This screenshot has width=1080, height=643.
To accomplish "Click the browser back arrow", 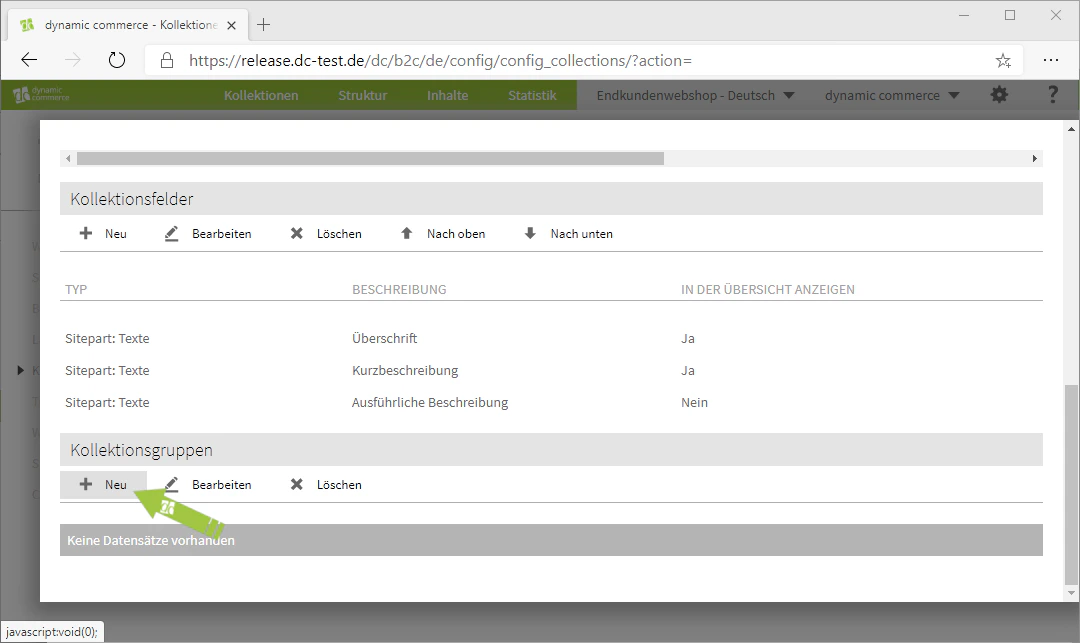I will click(29, 60).
